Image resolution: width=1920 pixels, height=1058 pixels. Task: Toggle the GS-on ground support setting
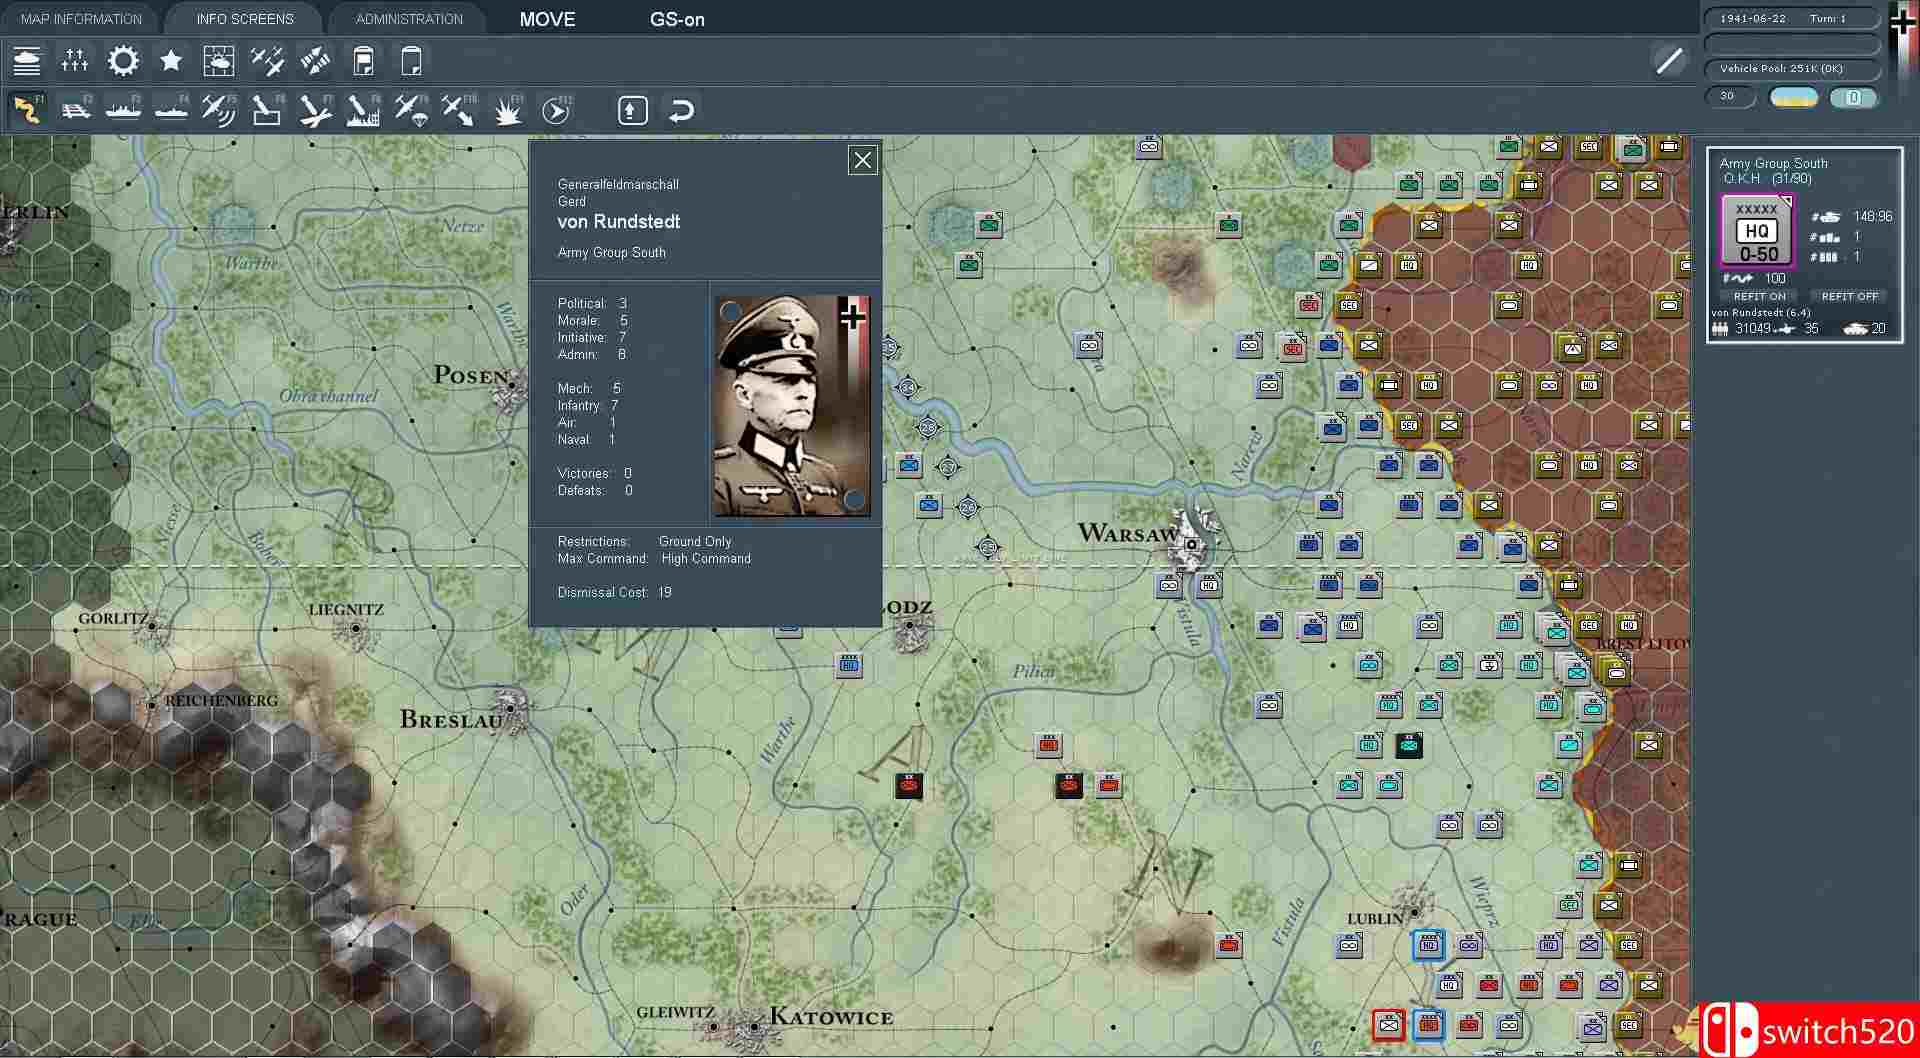click(677, 19)
